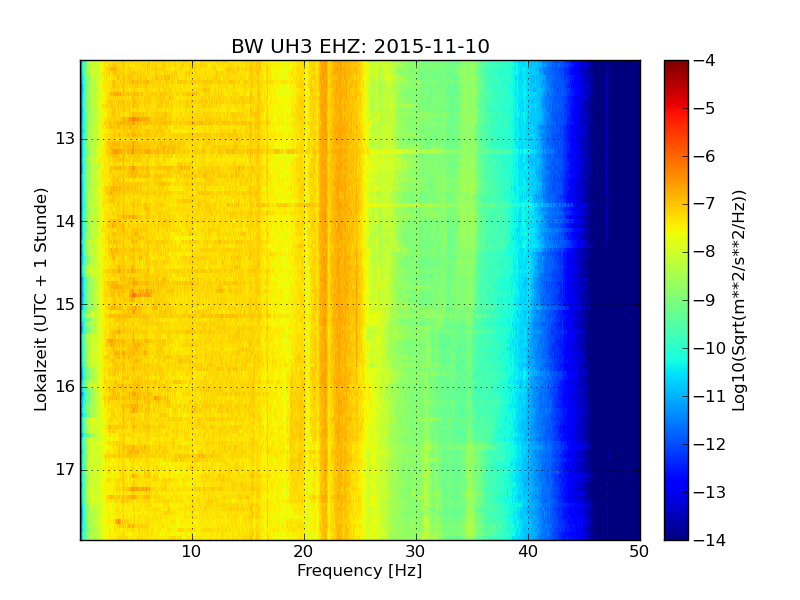
Task: Click colorbar tick label '−9'
Action: [x=705, y=300]
